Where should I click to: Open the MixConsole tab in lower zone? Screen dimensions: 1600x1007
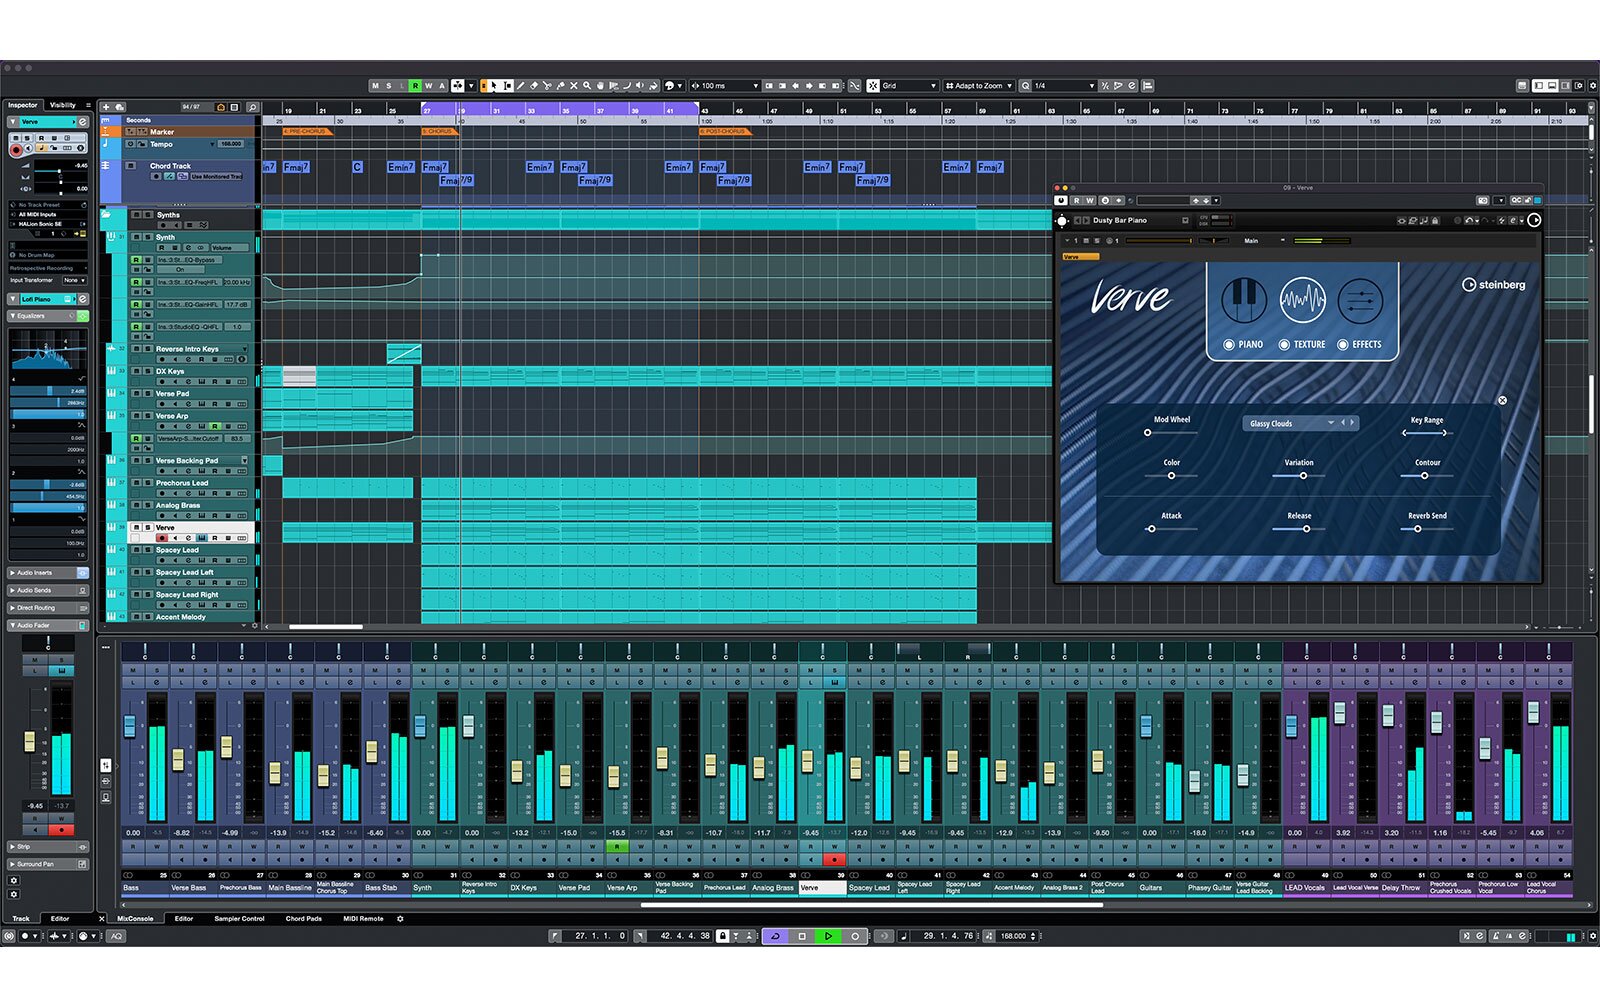(x=136, y=918)
